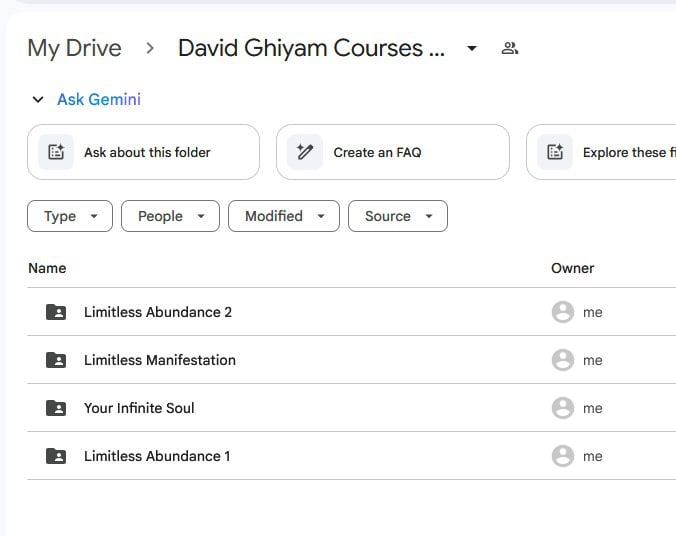Click the sparkle icon on Create an FAQ

(x=305, y=152)
